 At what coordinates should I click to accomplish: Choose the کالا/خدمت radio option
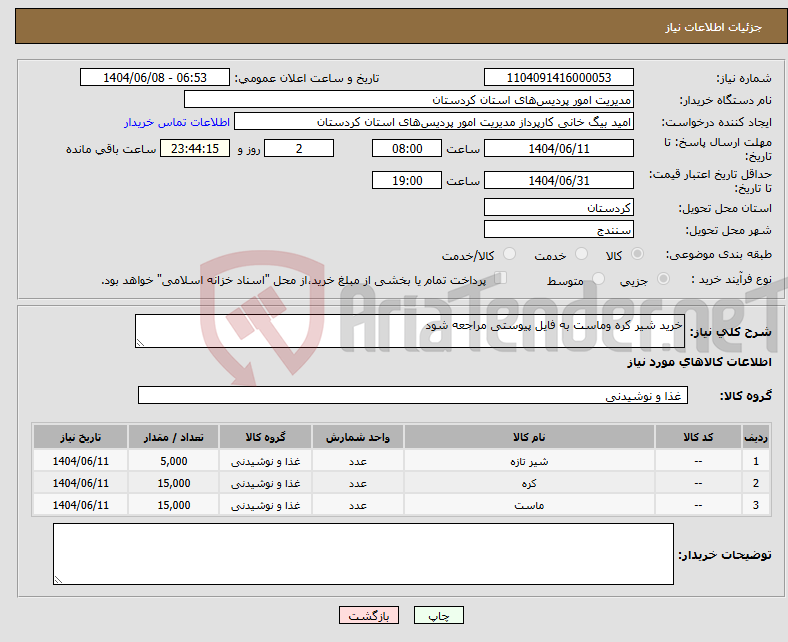pos(509,255)
